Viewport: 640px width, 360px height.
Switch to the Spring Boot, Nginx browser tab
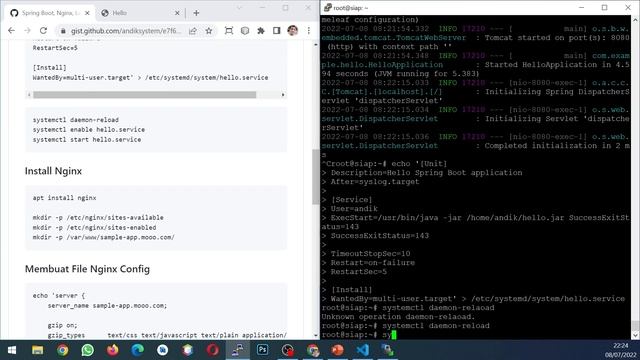point(50,13)
